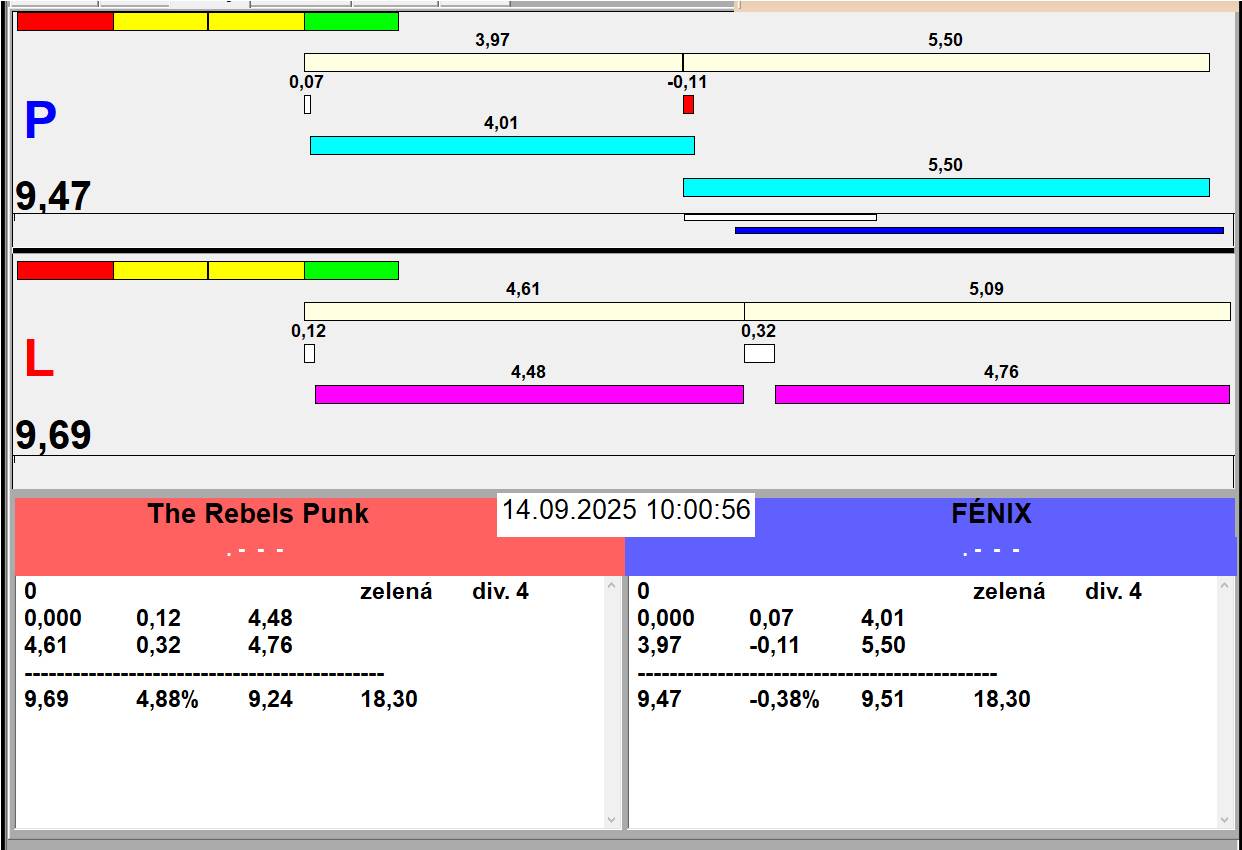Screen dimensions: 1242x850
Task: Click the small 0,12 marker box in lane L
Action: (309, 353)
